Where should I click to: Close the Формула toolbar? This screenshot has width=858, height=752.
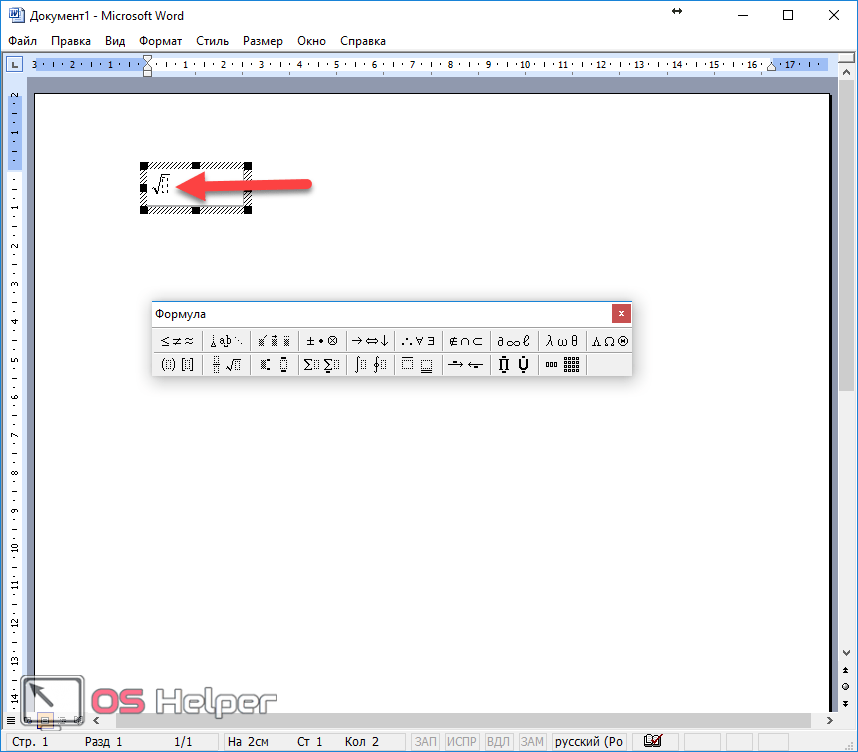[621, 313]
